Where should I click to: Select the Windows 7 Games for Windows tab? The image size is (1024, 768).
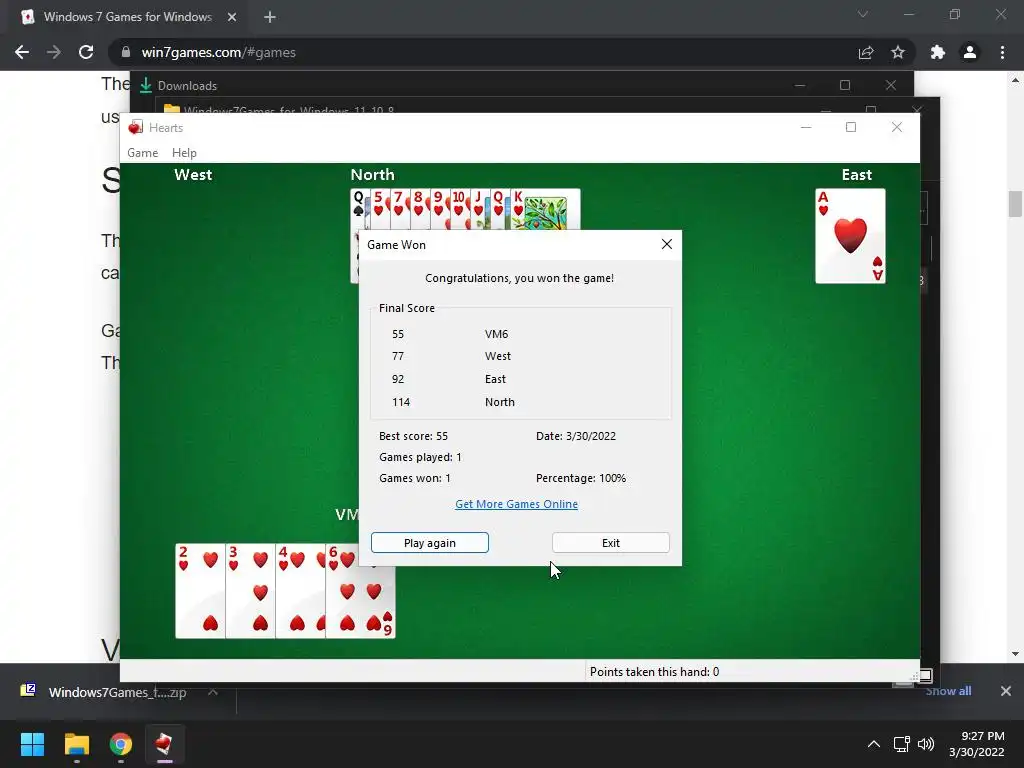(128, 17)
